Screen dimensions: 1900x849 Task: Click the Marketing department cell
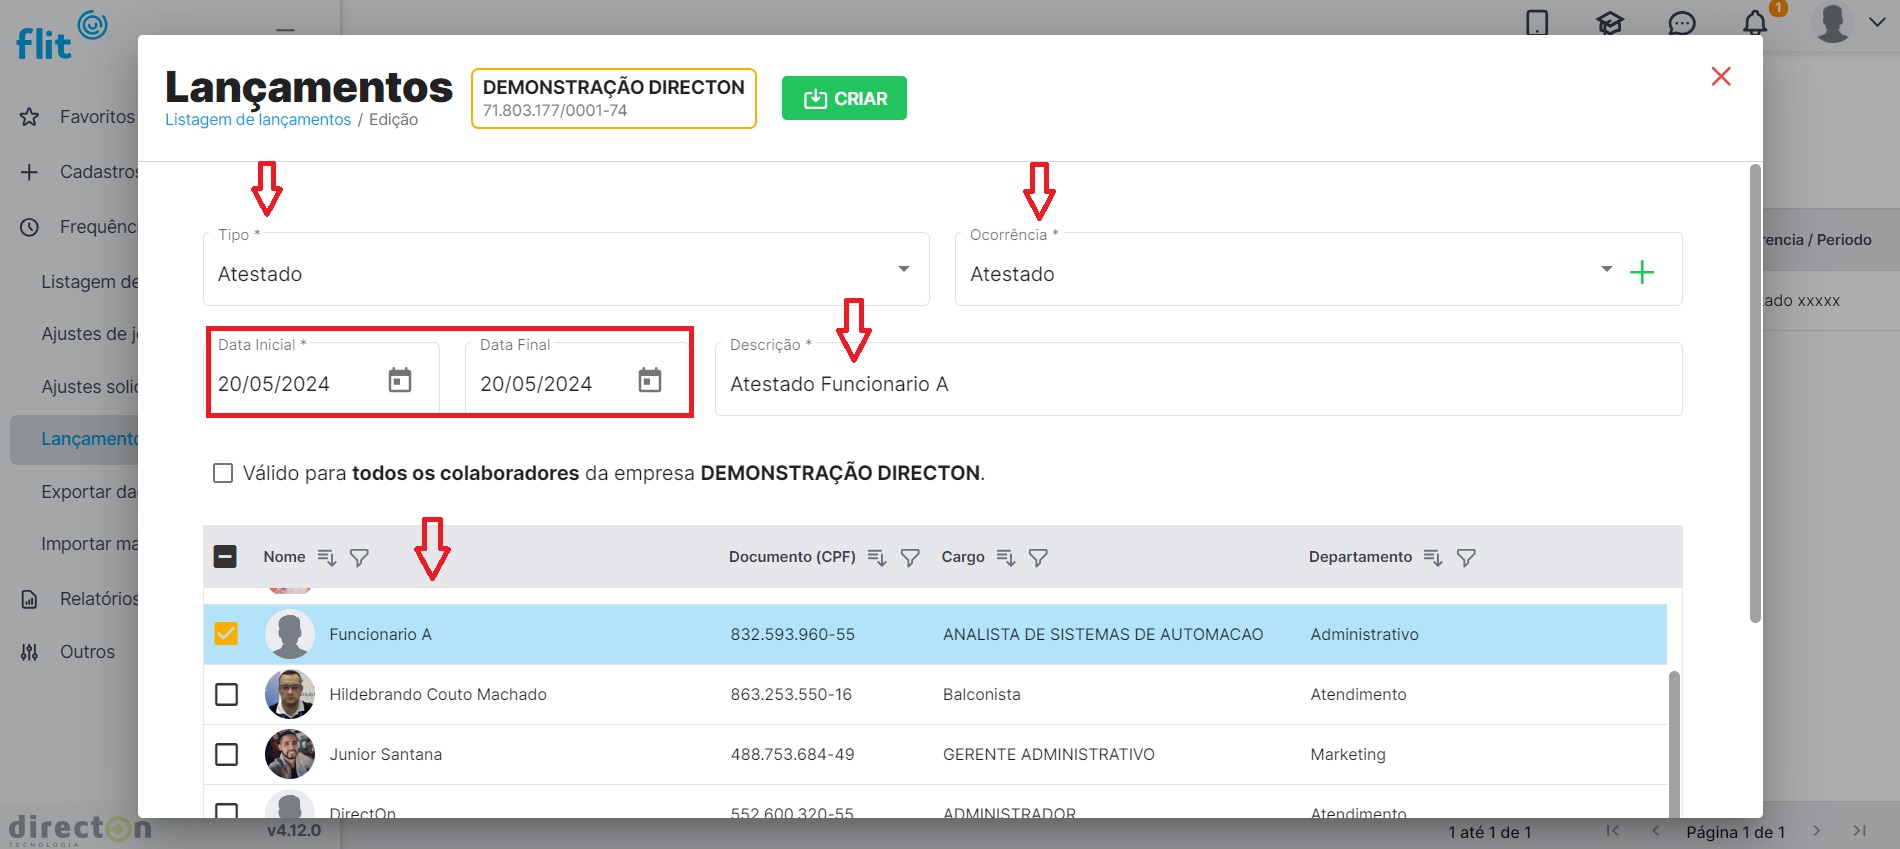1348,754
